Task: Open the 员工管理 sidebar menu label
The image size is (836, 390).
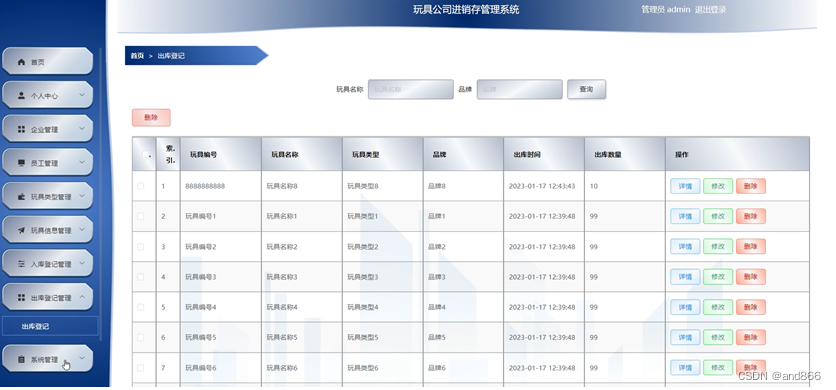Action: point(44,163)
